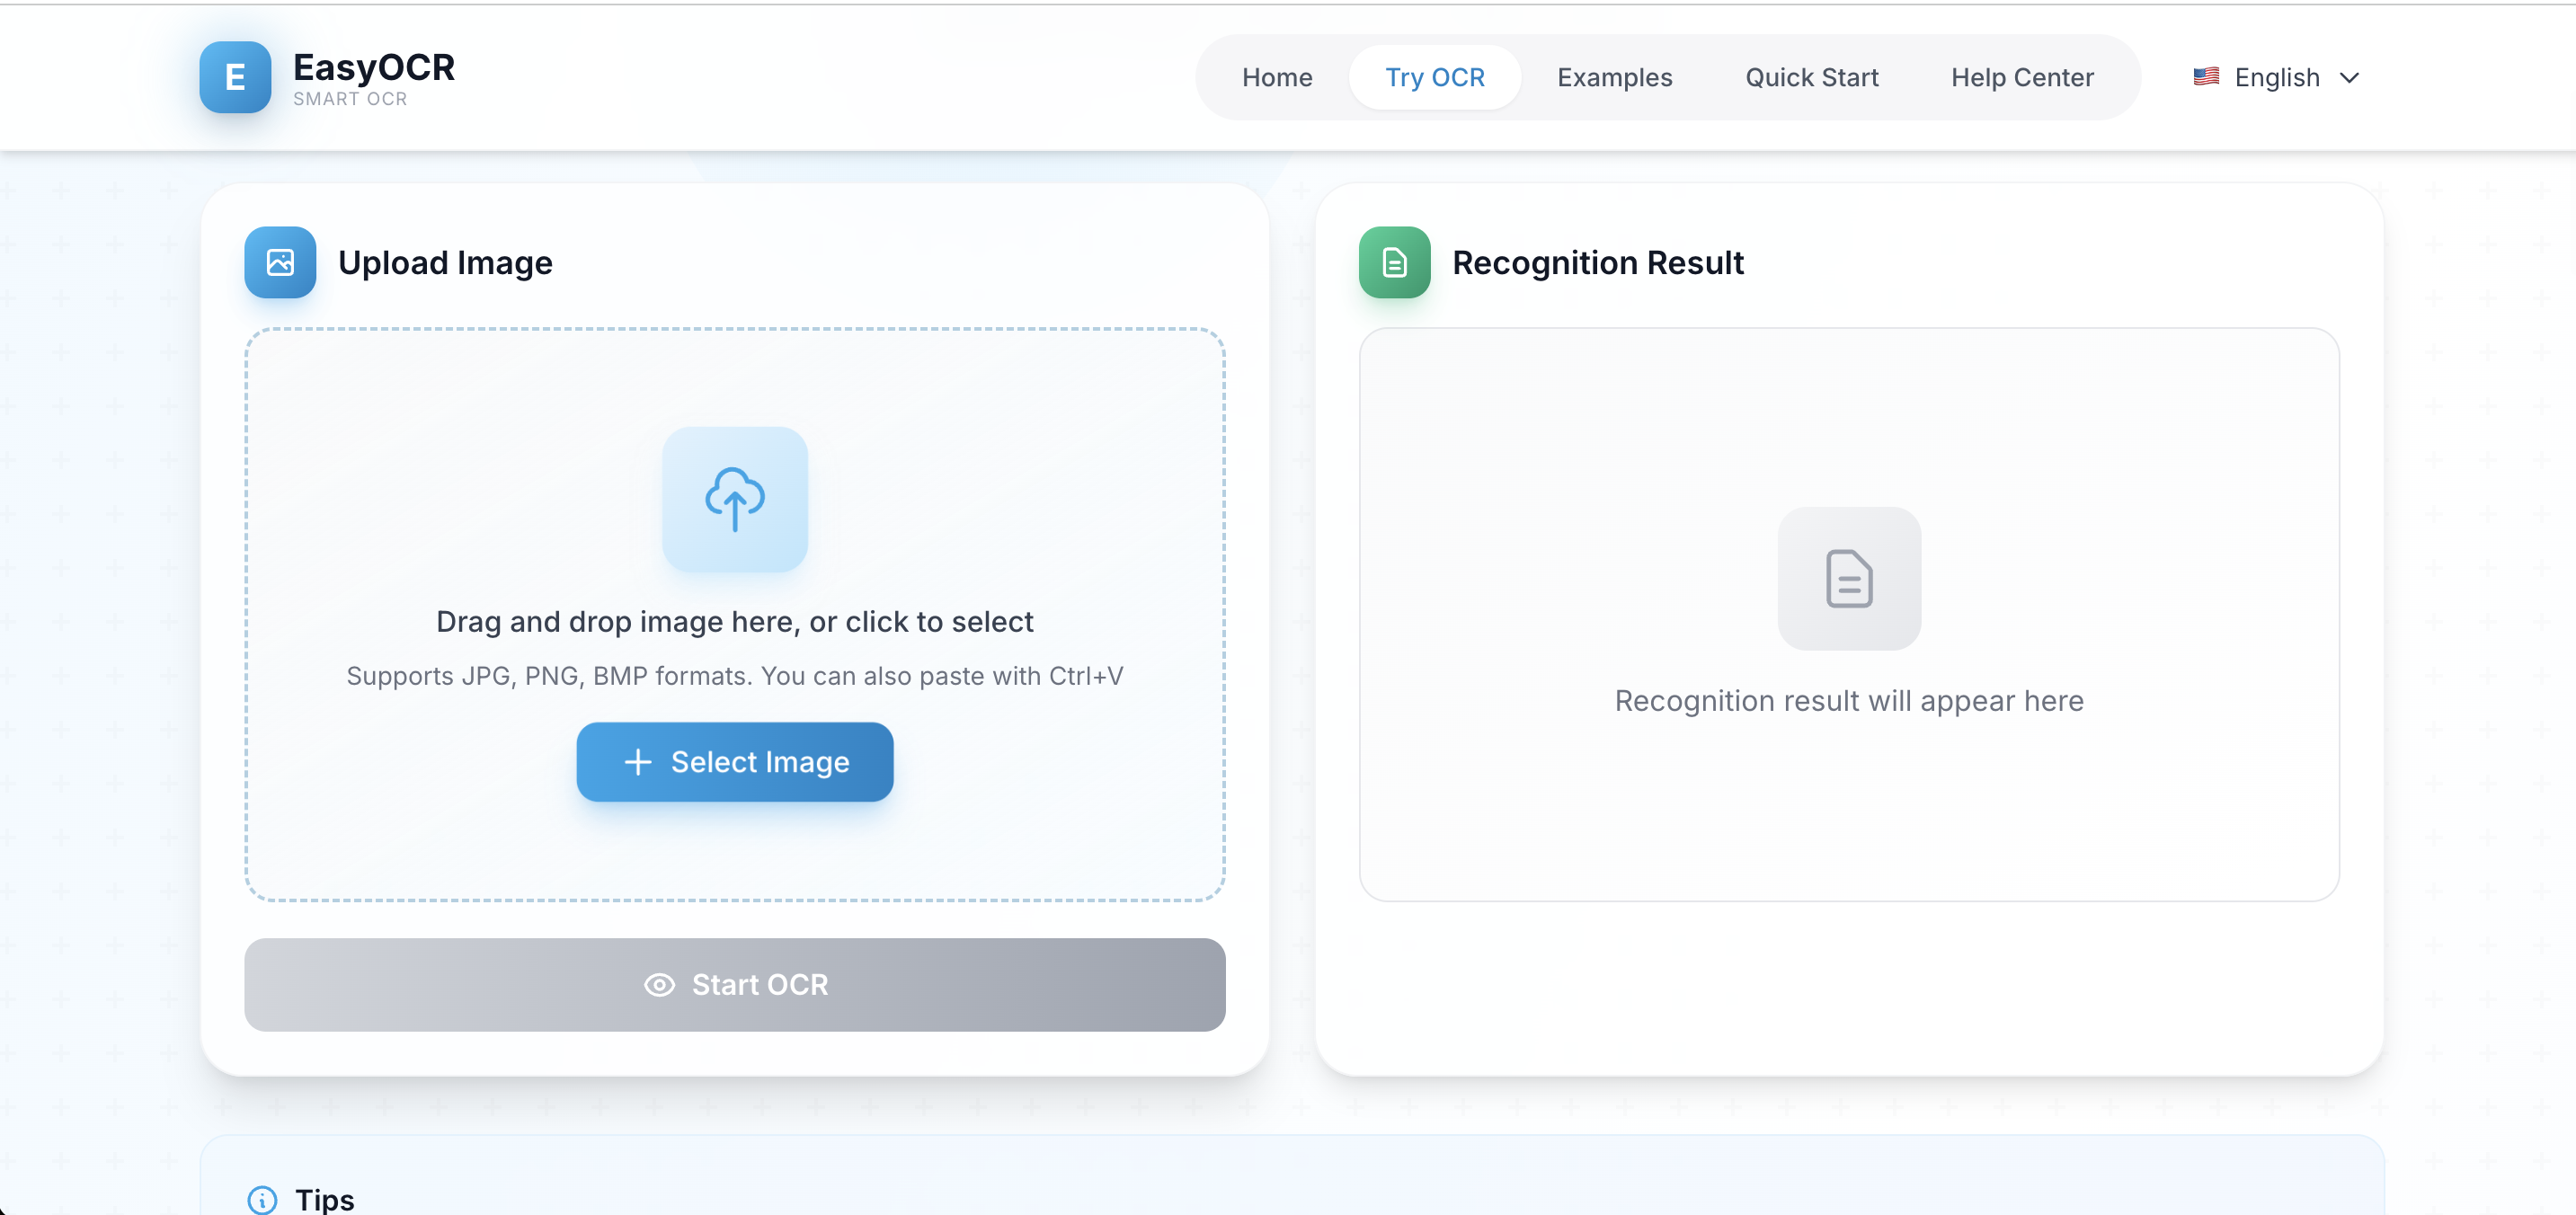Navigate to Help Center

click(x=2021, y=78)
